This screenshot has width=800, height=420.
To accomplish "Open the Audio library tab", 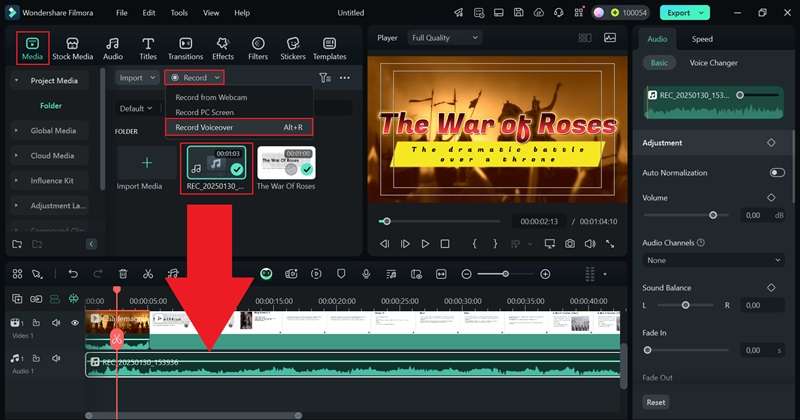I will click(x=113, y=48).
